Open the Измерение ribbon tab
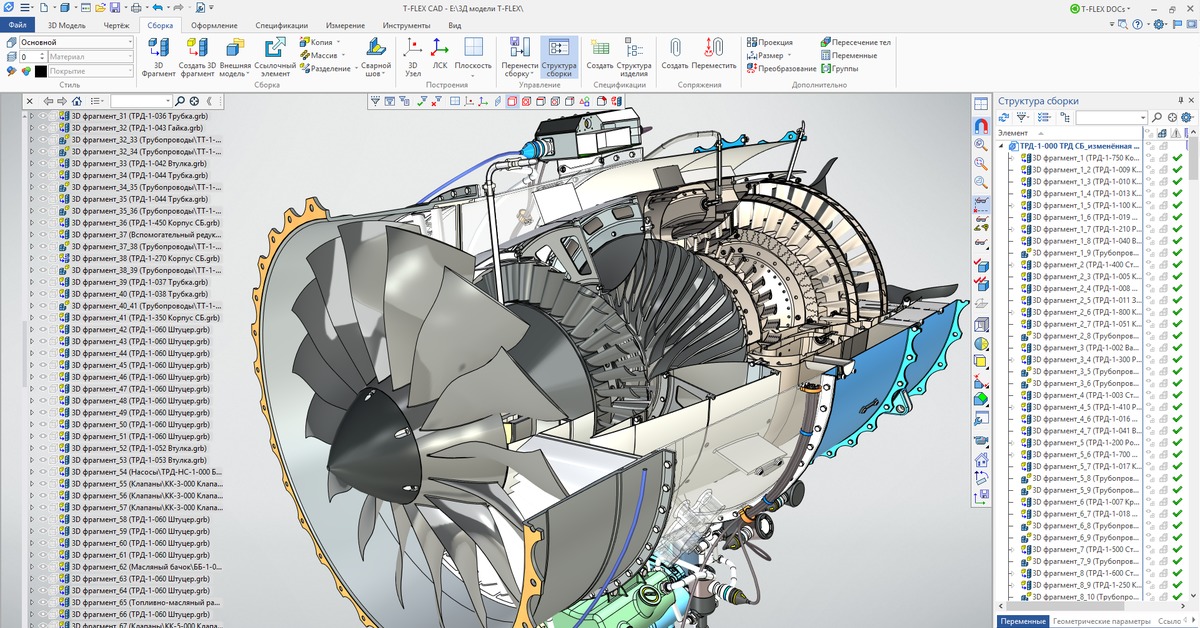The image size is (1200, 628). tap(345, 25)
